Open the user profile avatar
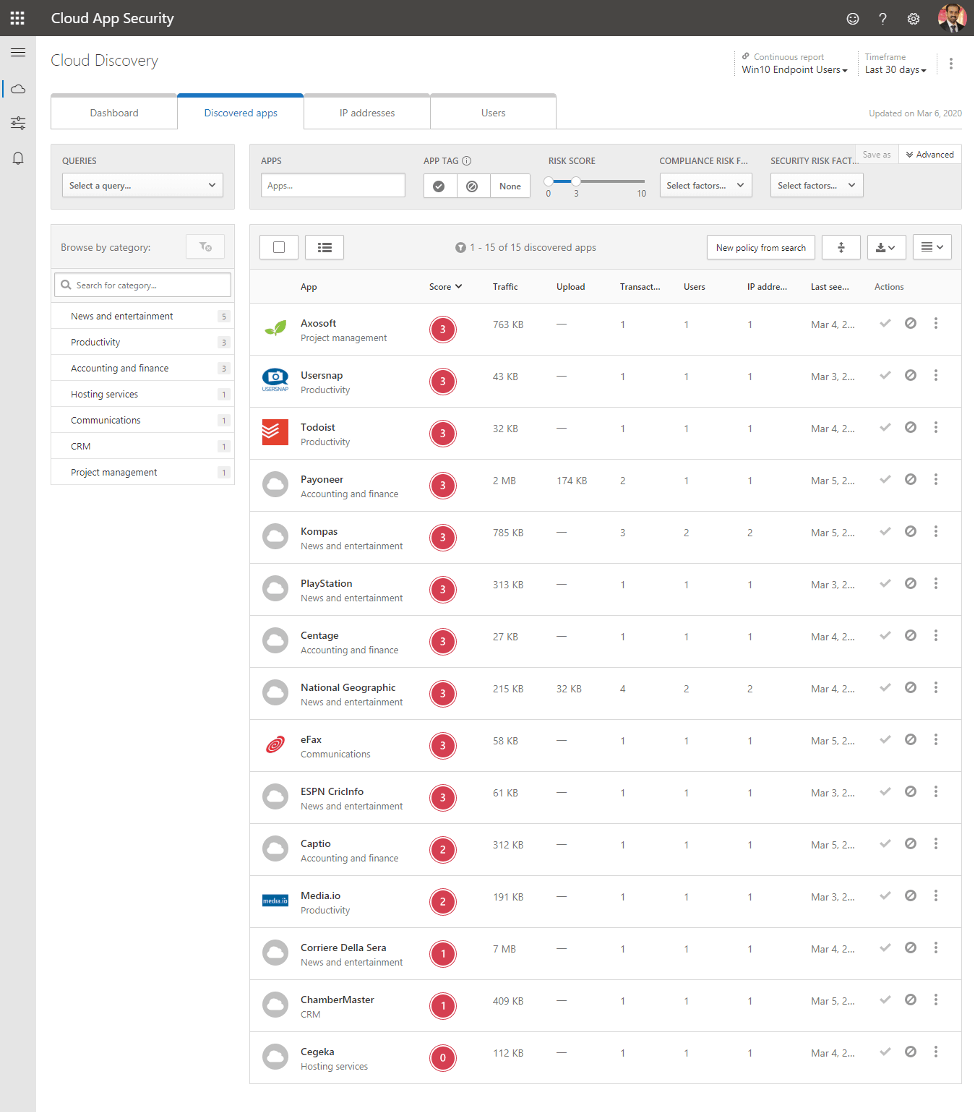The width and height of the screenshot is (974, 1112). [x=951, y=18]
